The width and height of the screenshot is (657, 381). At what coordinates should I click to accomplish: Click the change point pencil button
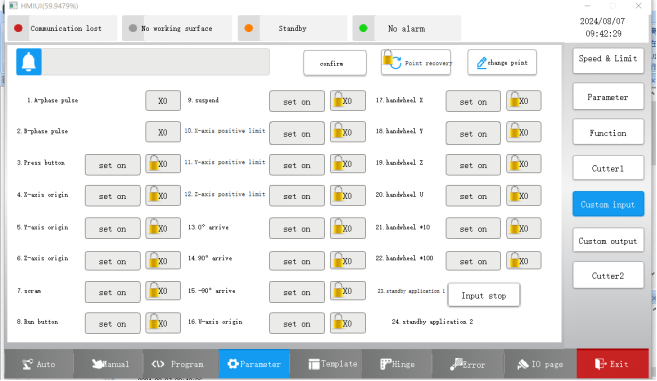[x=502, y=62]
